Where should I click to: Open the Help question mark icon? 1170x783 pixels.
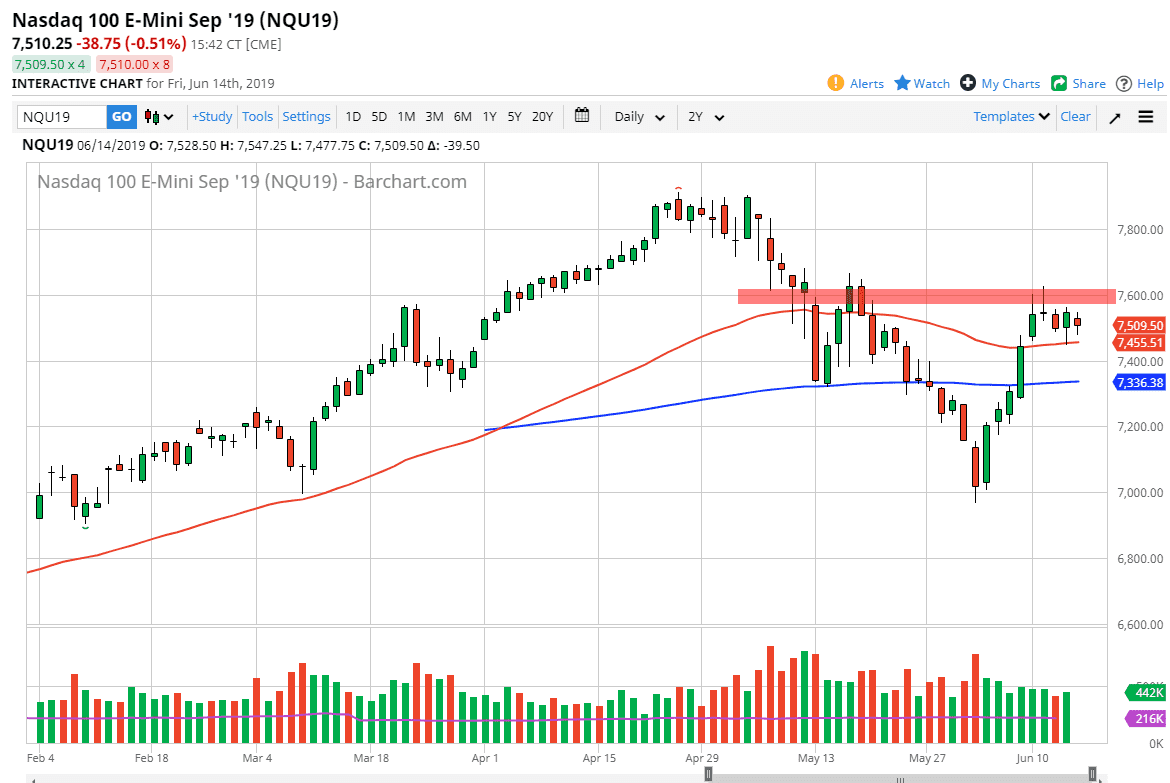coord(1122,83)
